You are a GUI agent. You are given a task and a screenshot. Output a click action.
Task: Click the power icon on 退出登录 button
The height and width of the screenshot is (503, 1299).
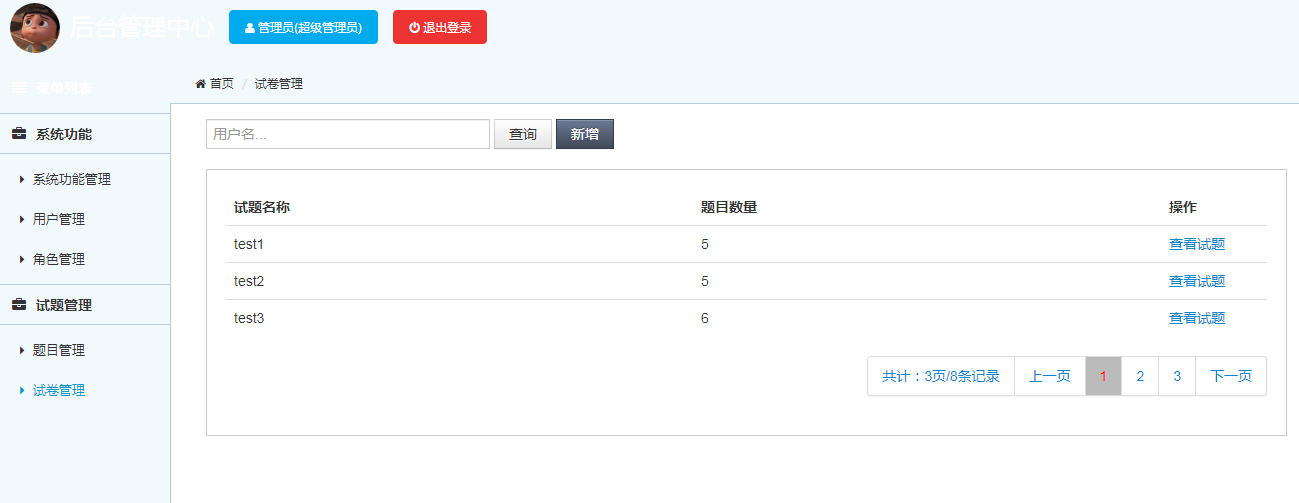click(414, 28)
